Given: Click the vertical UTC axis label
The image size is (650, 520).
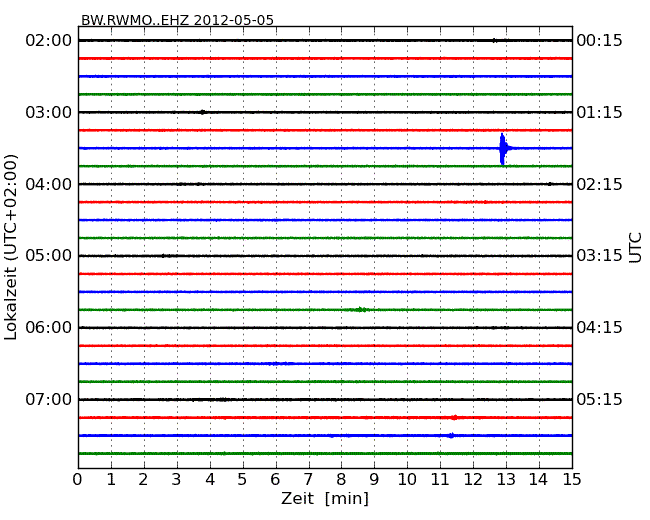Looking at the screenshot, I should (635, 248).
